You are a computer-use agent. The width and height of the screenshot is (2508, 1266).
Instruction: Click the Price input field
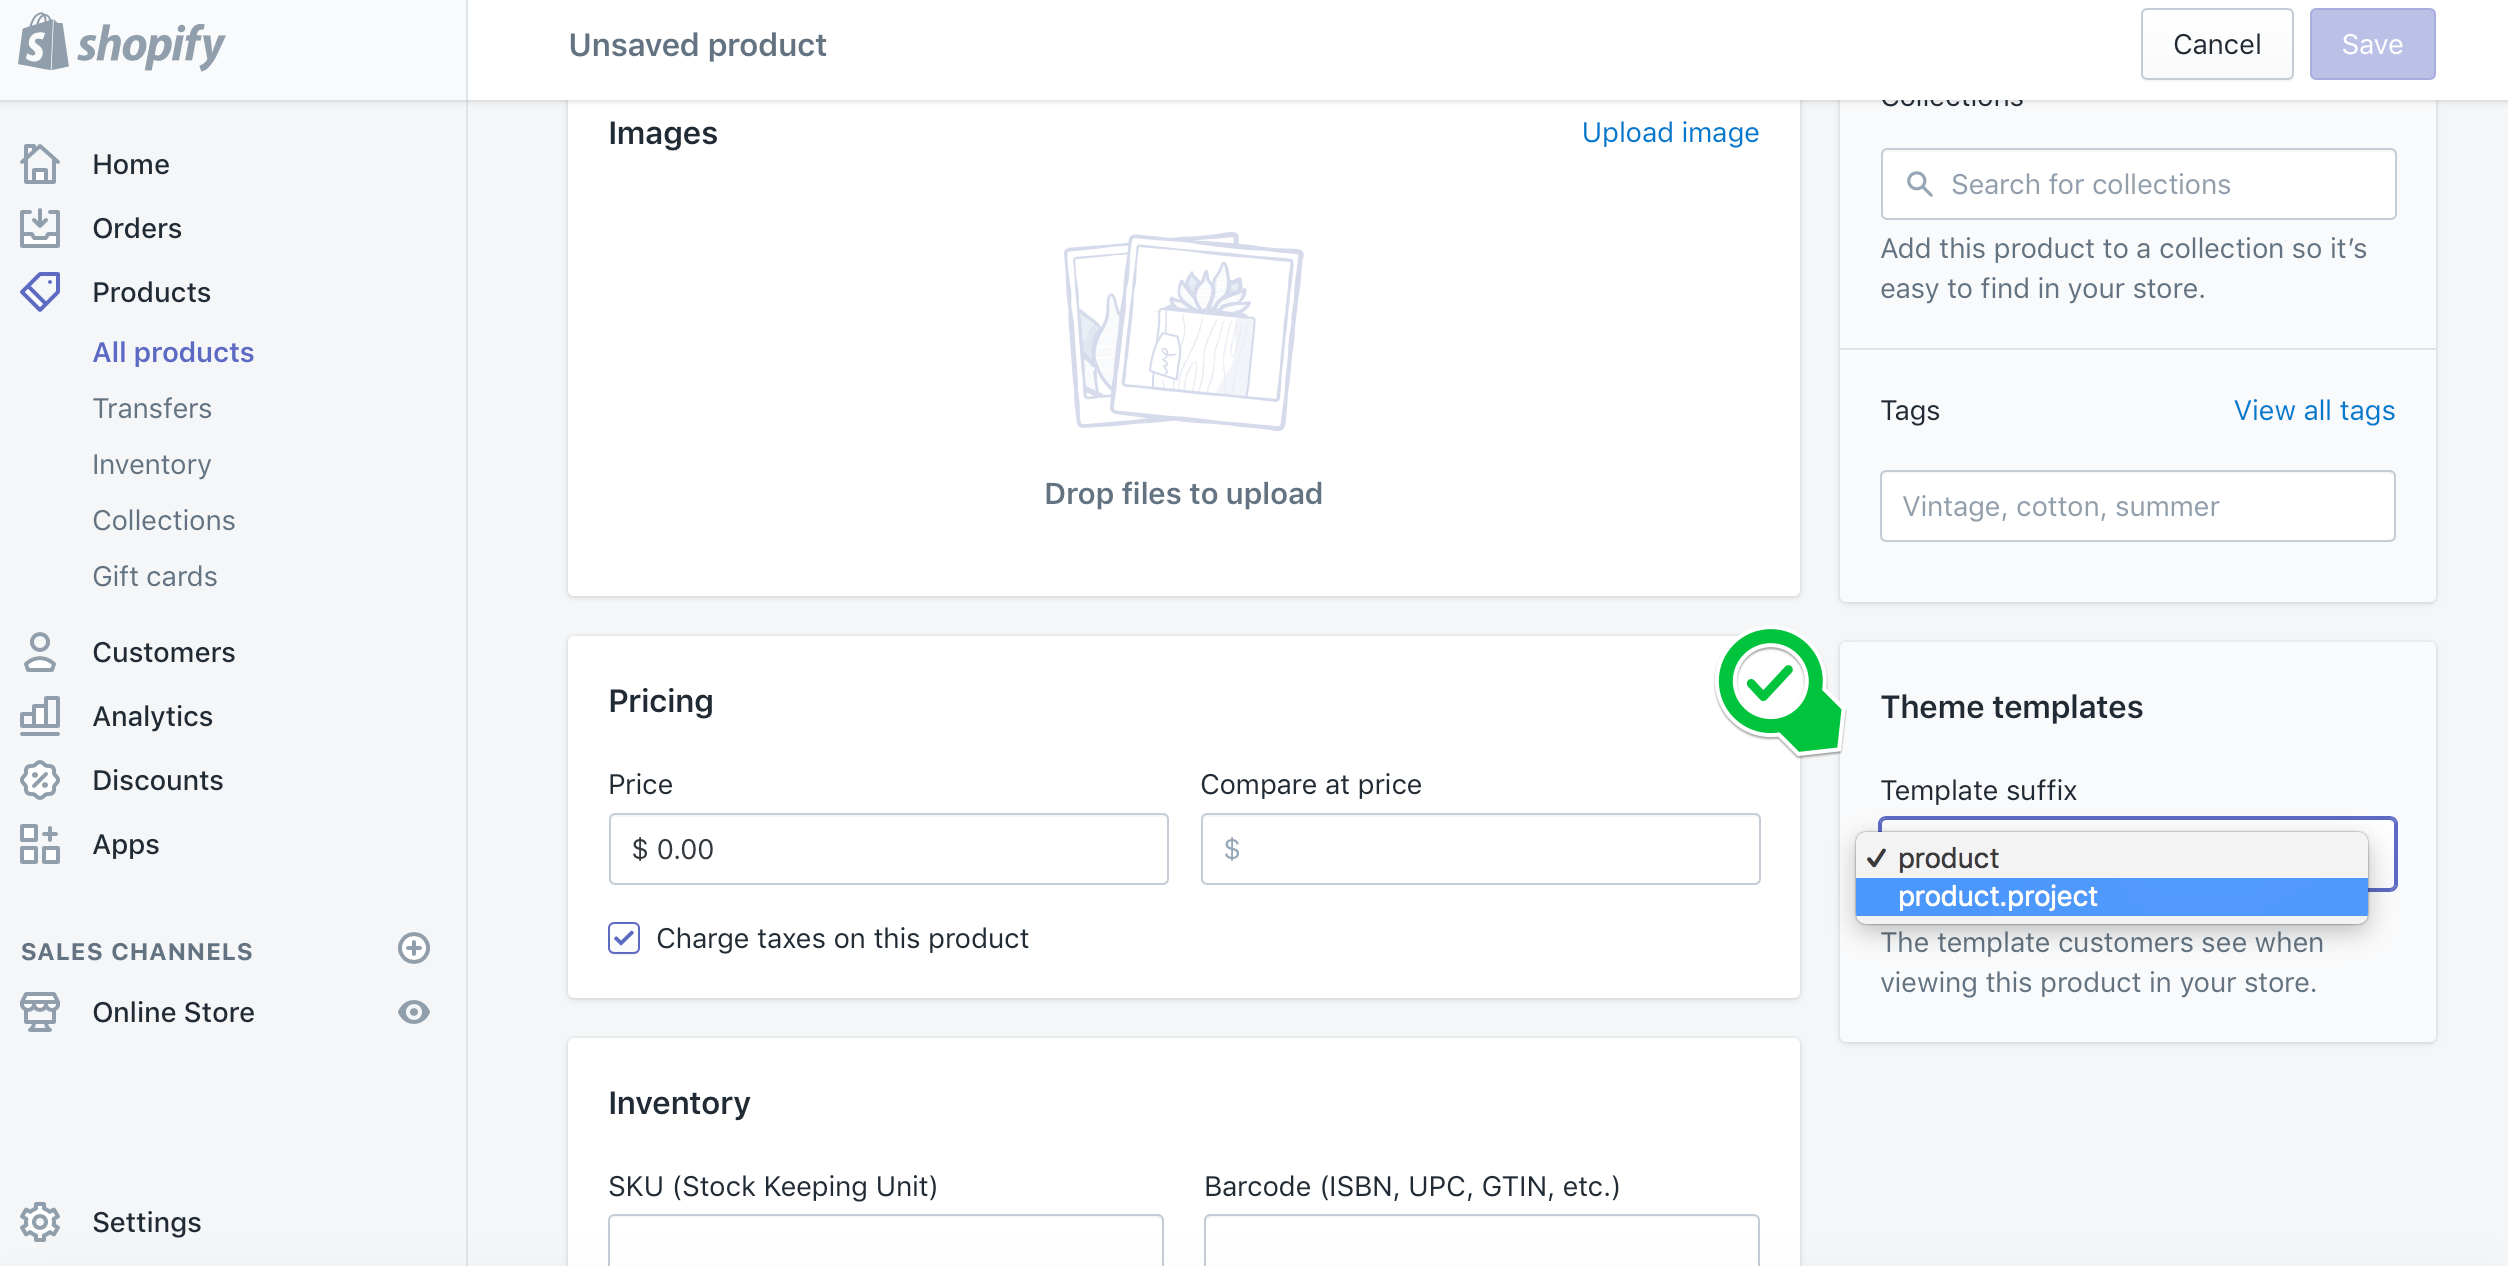click(x=889, y=848)
